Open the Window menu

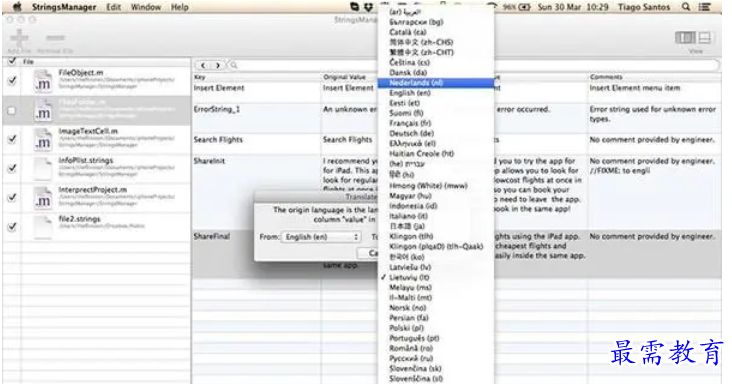pos(146,7)
